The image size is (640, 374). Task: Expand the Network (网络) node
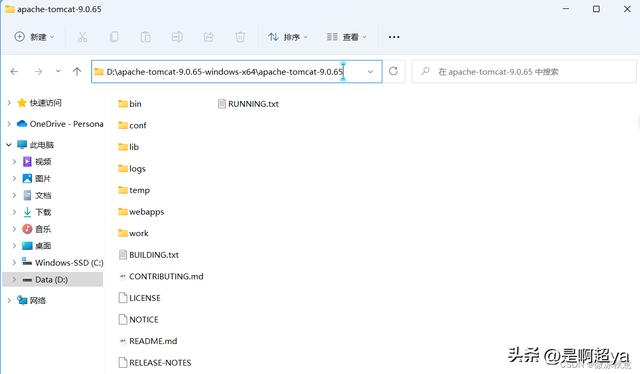pyautogui.click(x=9, y=301)
